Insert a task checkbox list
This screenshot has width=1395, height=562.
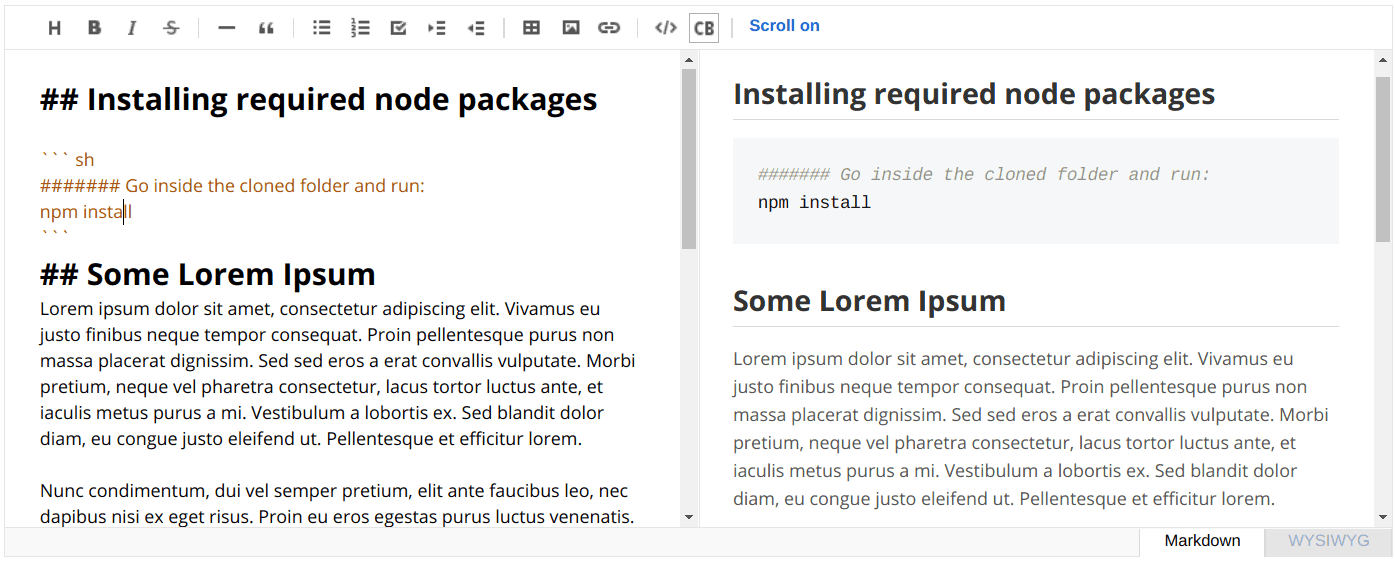pyautogui.click(x=398, y=28)
